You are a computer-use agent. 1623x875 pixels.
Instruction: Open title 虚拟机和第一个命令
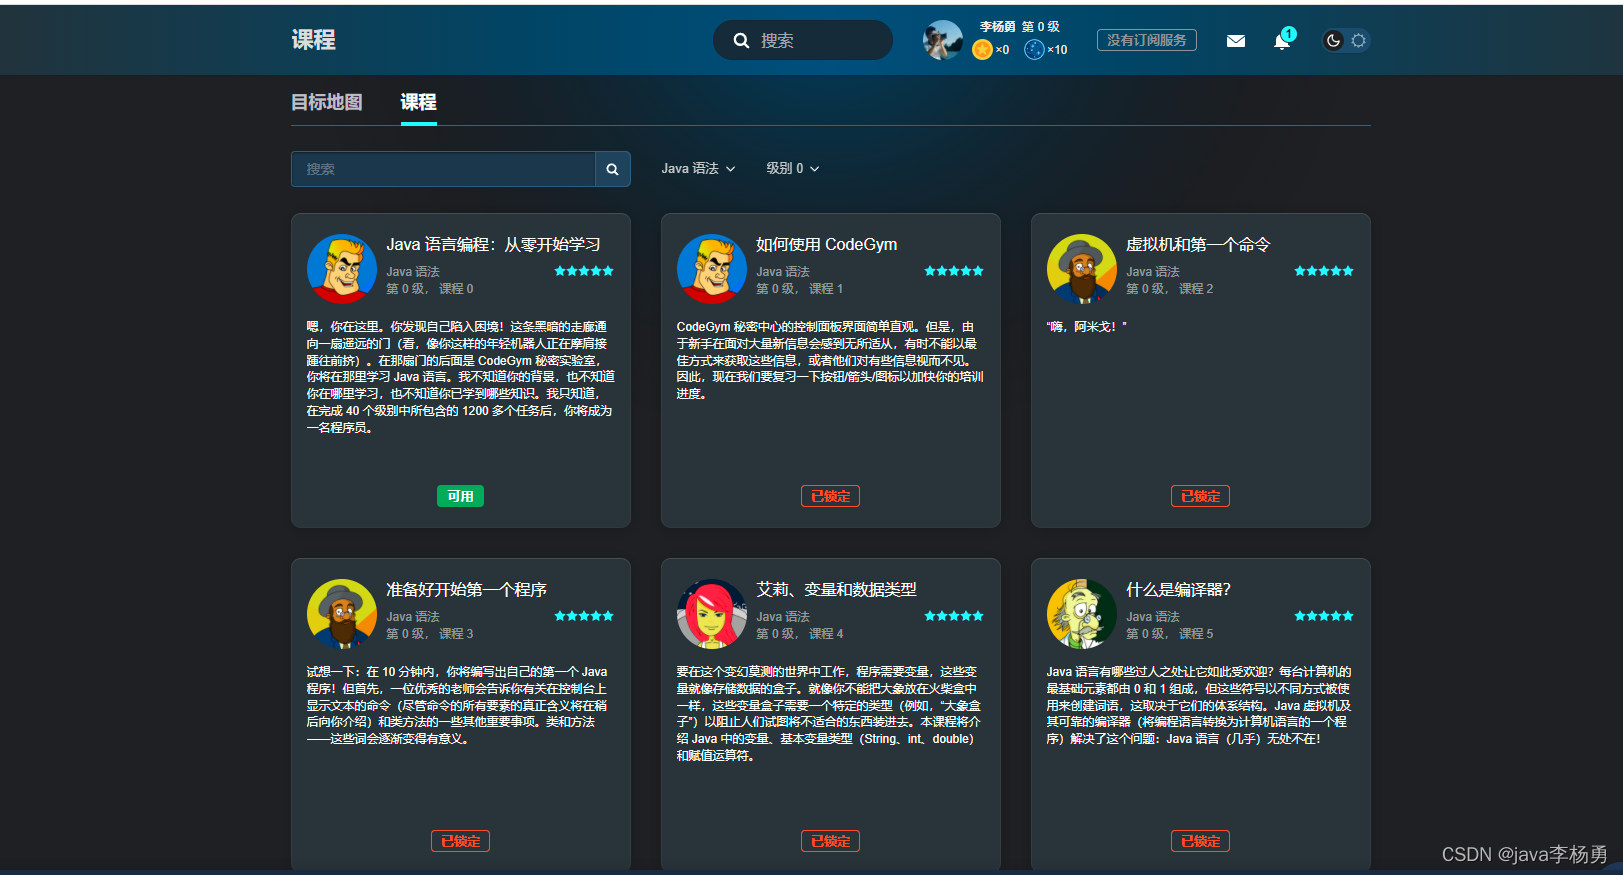pyautogui.click(x=1198, y=245)
